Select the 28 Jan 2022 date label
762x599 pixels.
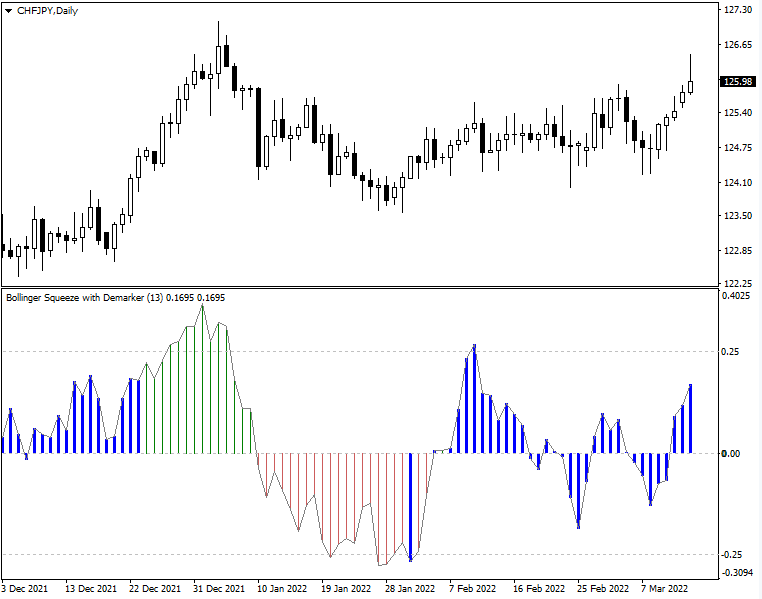tap(410, 588)
